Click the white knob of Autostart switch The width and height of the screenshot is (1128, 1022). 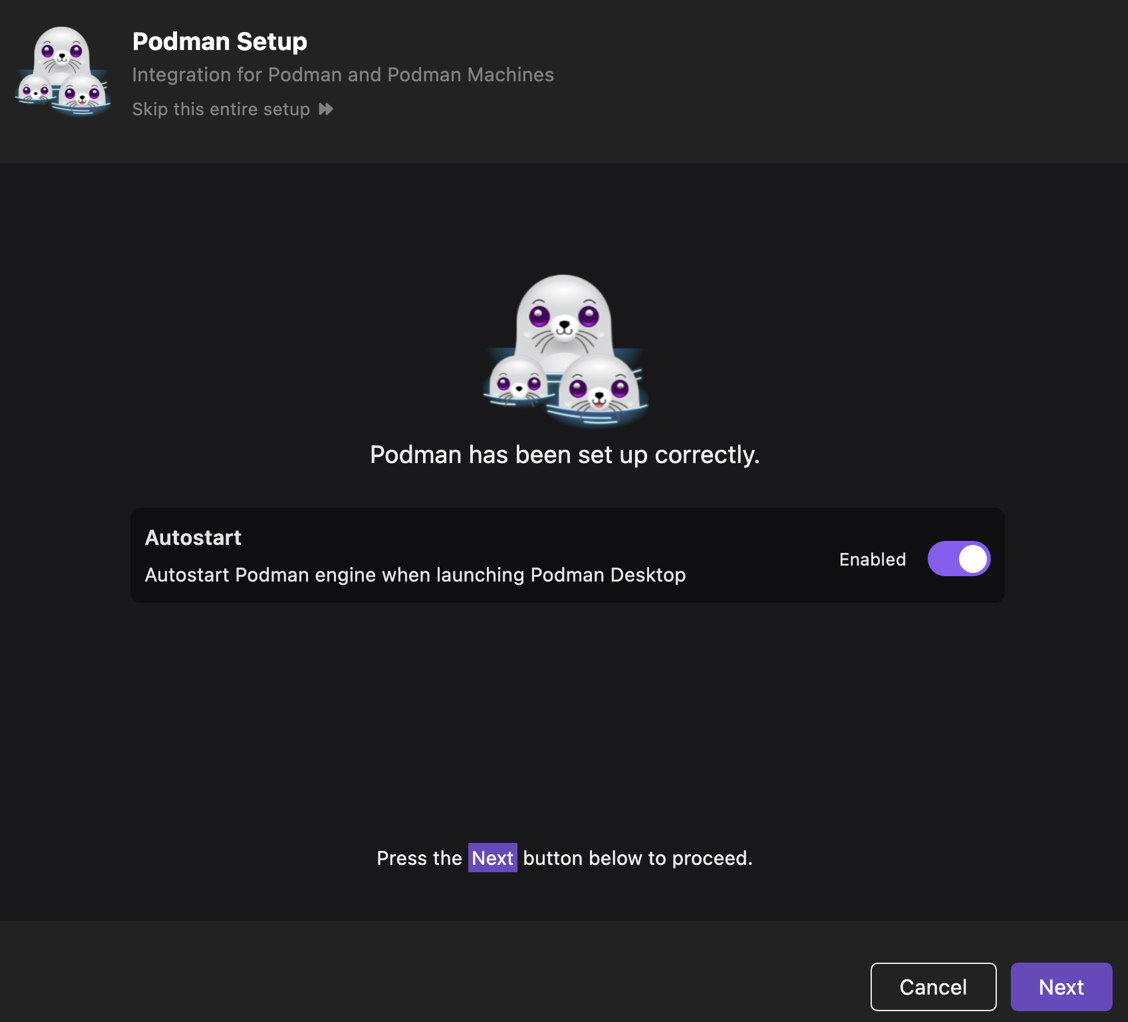972,559
